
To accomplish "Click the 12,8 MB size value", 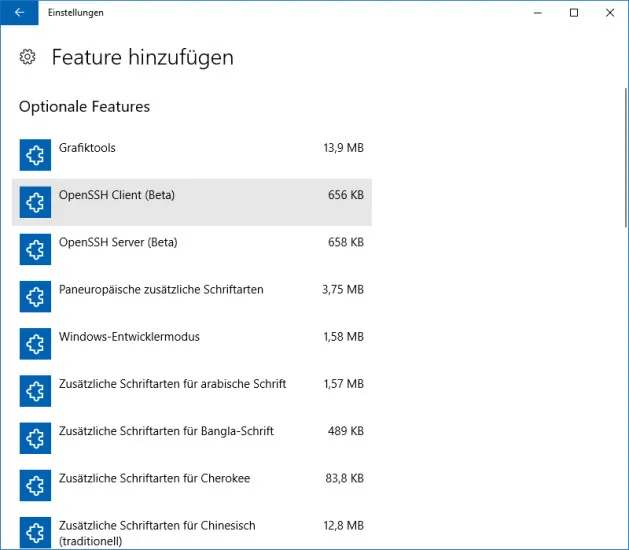I will [x=343, y=526].
